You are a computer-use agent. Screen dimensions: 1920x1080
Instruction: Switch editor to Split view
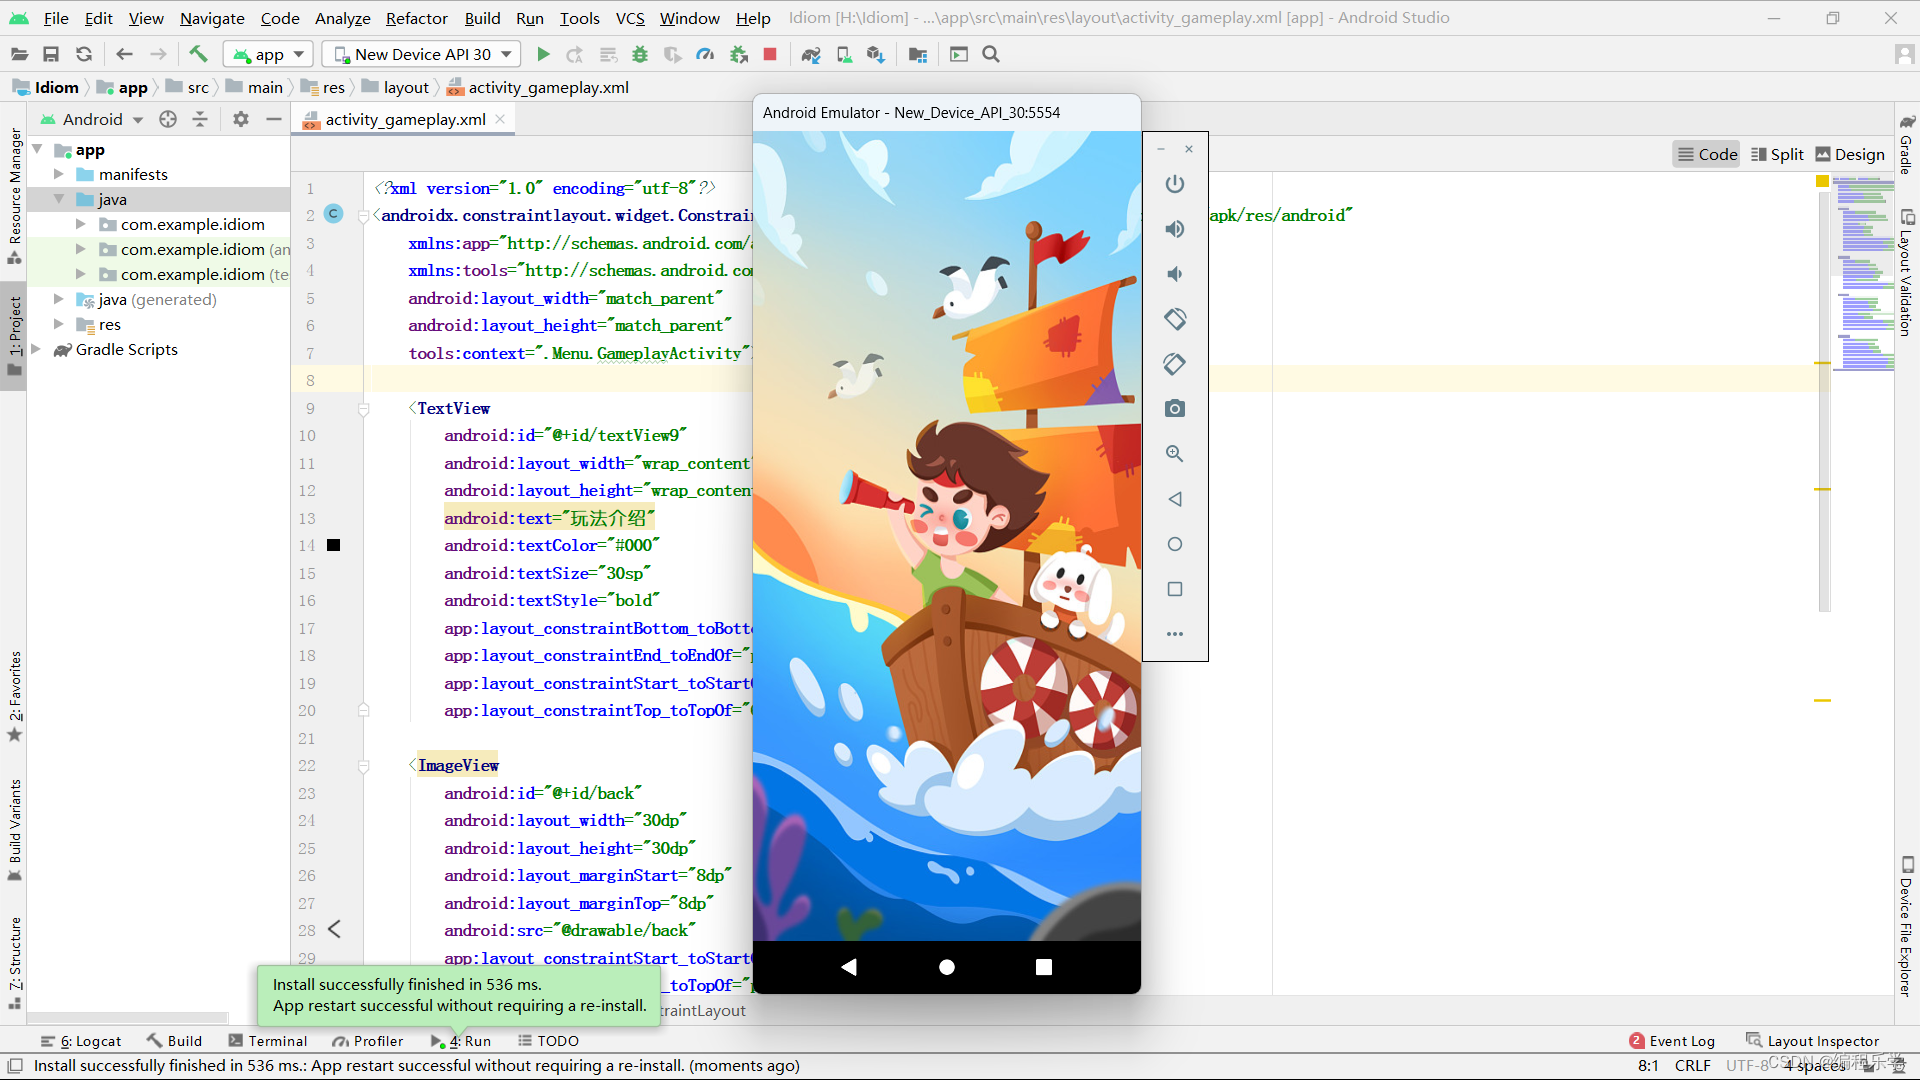point(1777,154)
